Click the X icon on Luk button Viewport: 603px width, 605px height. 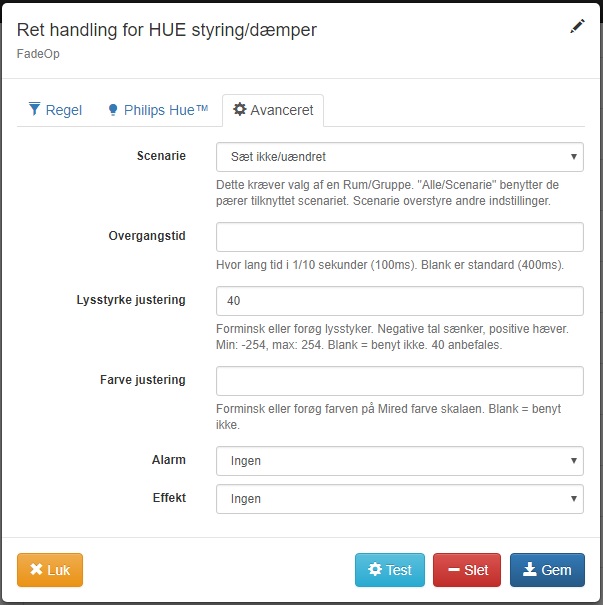(37, 570)
